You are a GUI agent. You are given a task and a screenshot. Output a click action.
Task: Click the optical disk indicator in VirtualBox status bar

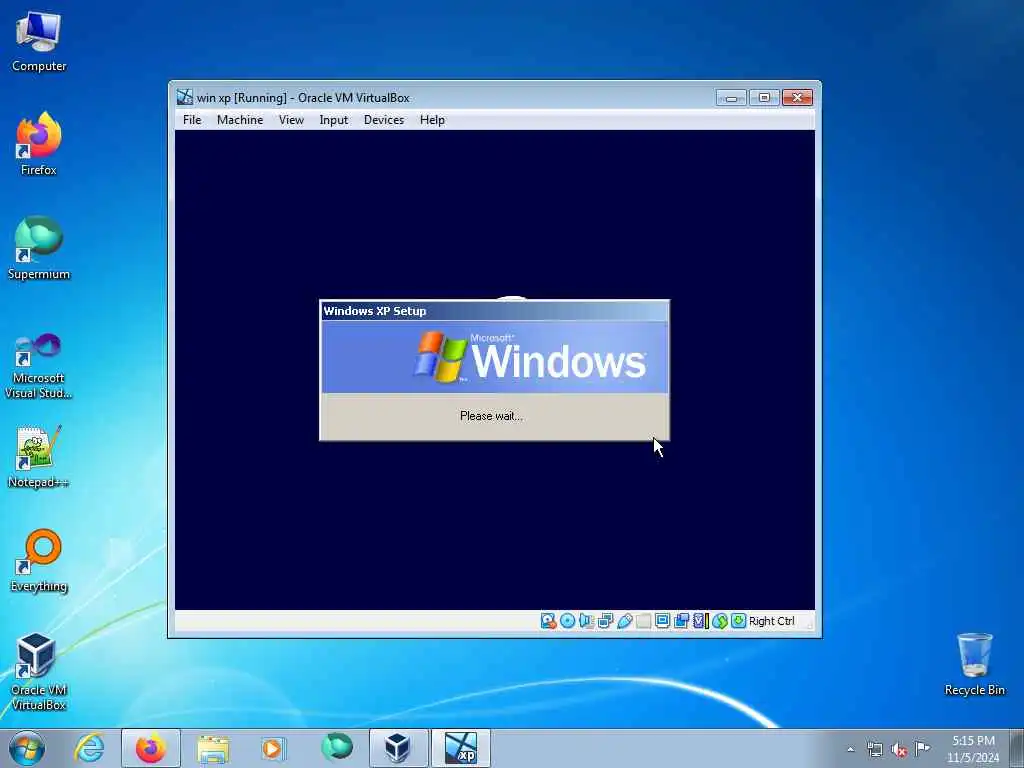[568, 621]
